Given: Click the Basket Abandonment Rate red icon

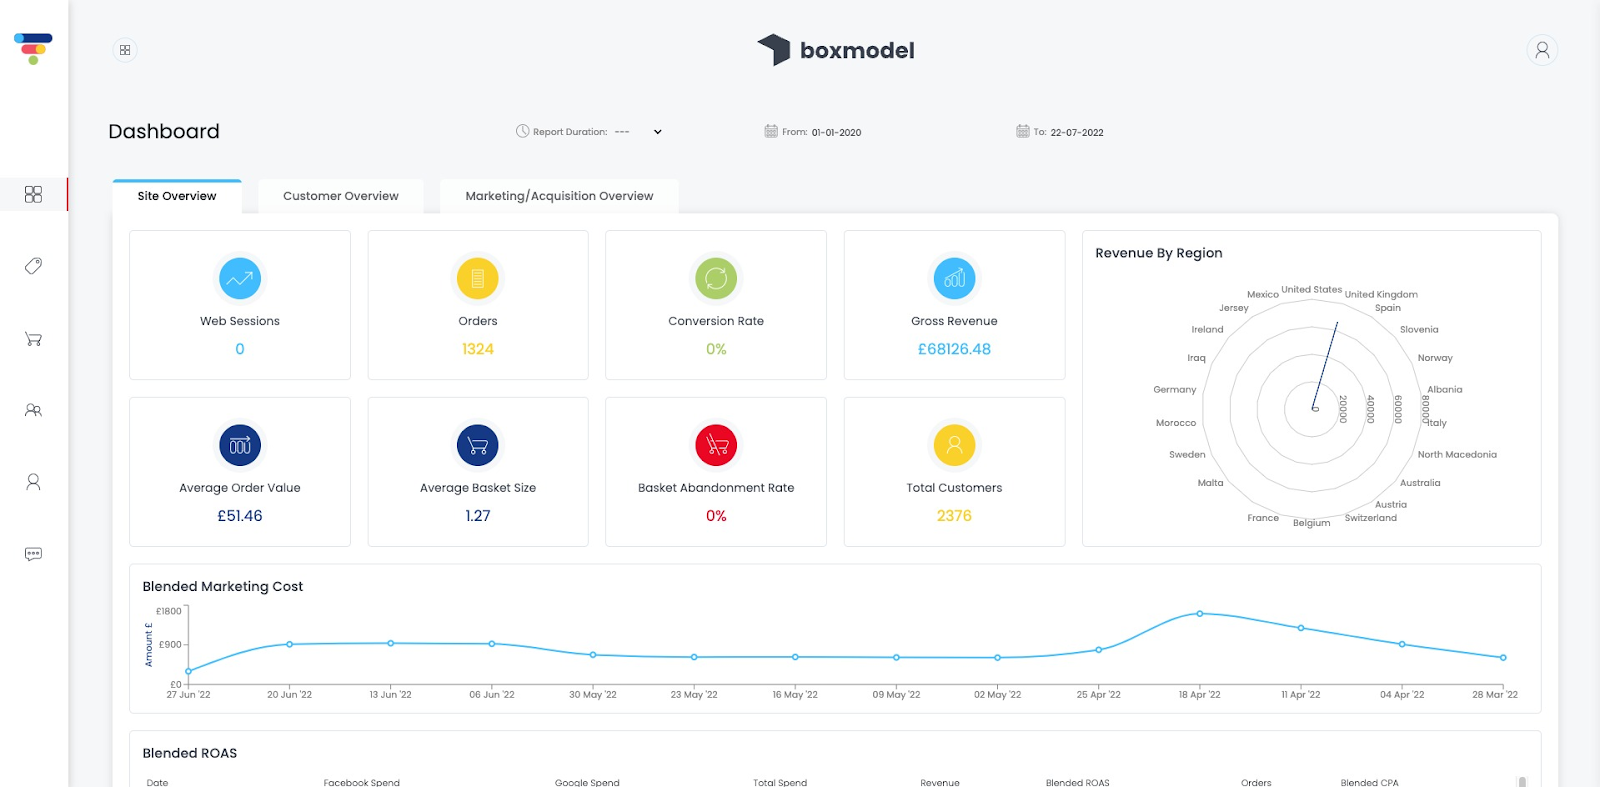Looking at the screenshot, I should click(x=716, y=445).
